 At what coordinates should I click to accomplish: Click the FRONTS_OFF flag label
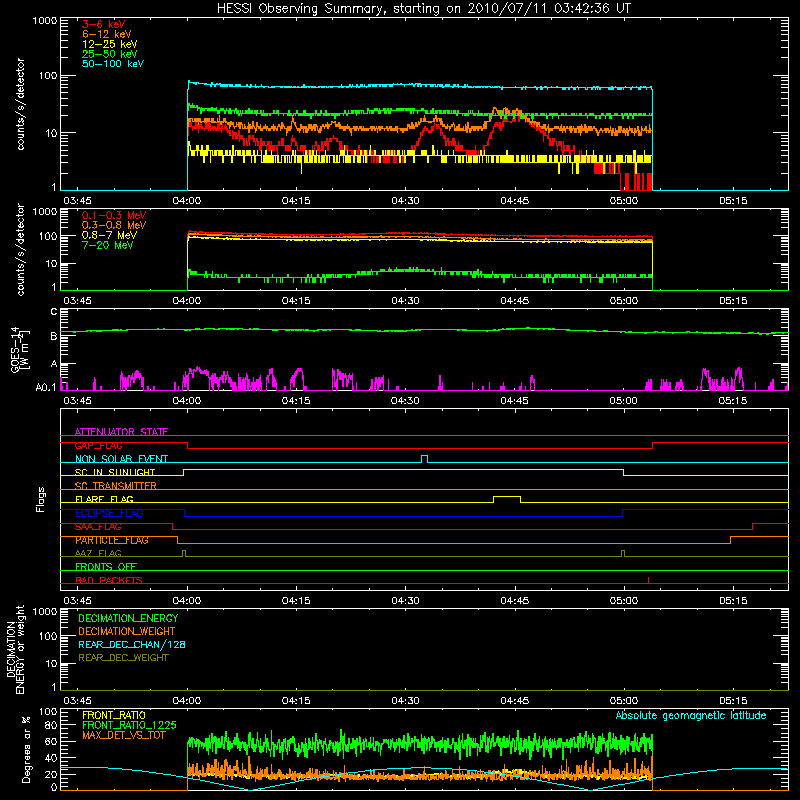pos(106,567)
